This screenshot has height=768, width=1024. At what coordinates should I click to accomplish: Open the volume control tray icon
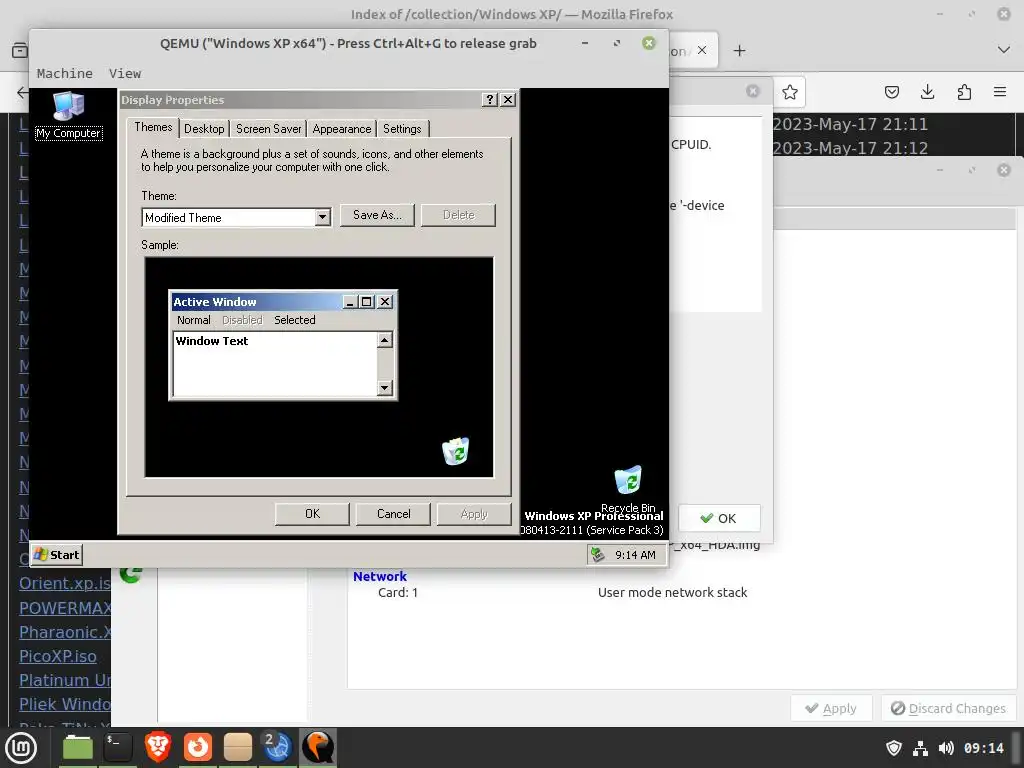tap(946, 748)
